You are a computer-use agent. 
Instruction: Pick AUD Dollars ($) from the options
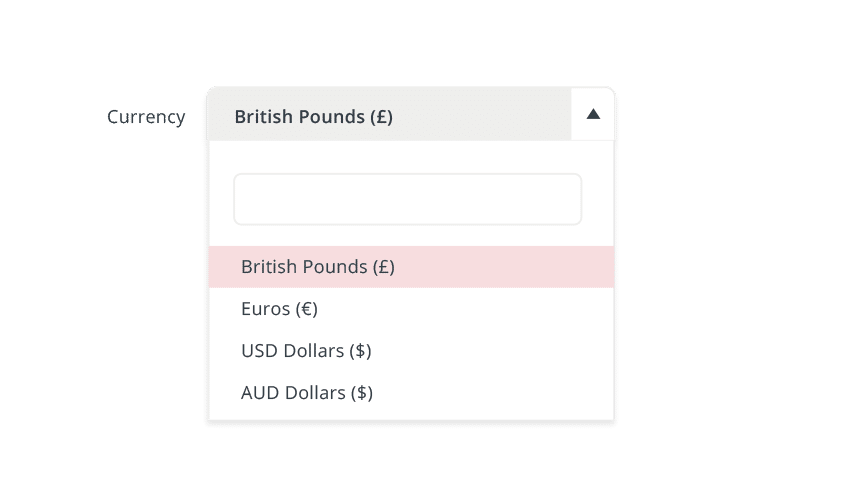click(307, 393)
